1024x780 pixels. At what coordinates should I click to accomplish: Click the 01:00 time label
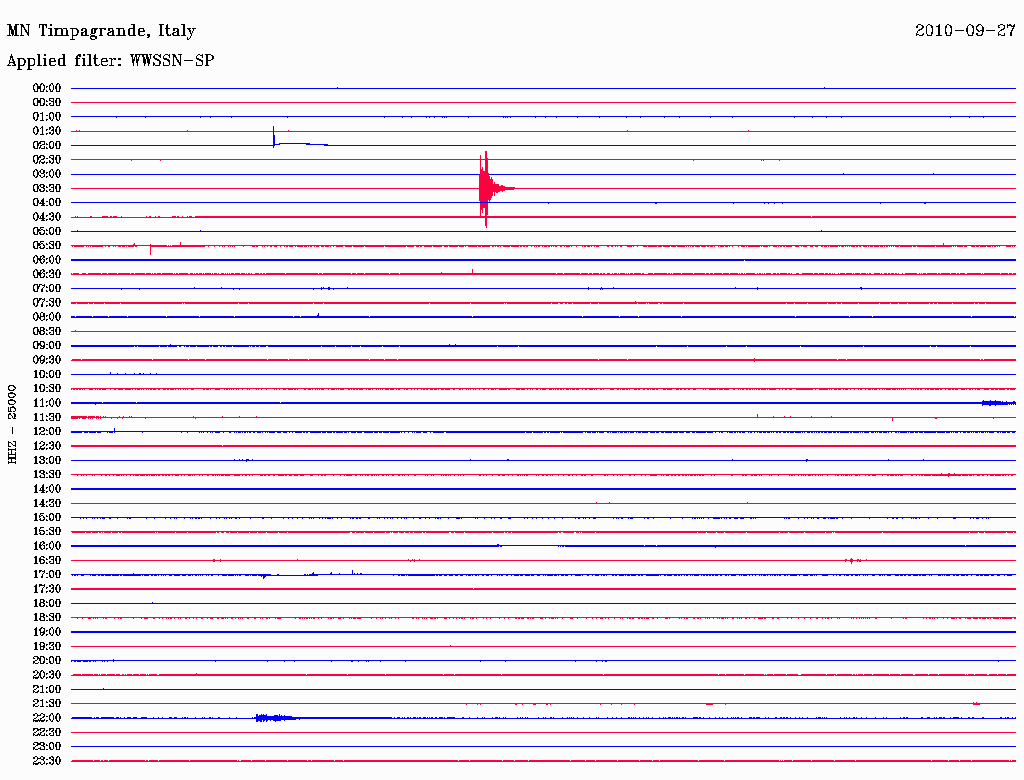point(47,116)
